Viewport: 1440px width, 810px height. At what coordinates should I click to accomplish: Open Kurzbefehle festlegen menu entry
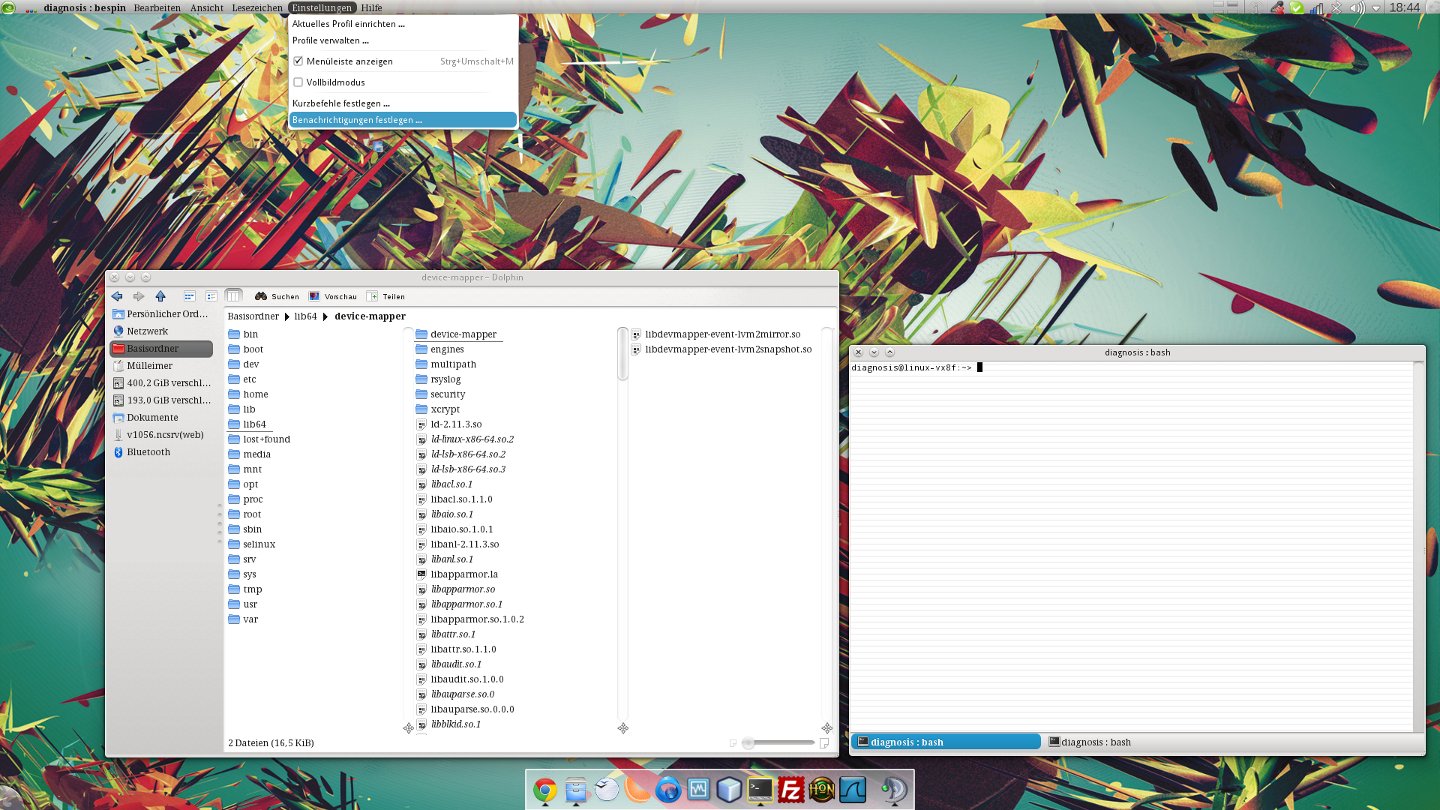click(403, 103)
